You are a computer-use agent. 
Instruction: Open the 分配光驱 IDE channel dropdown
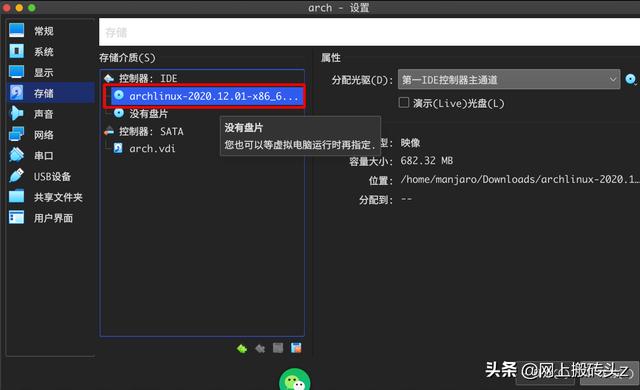(x=509, y=80)
